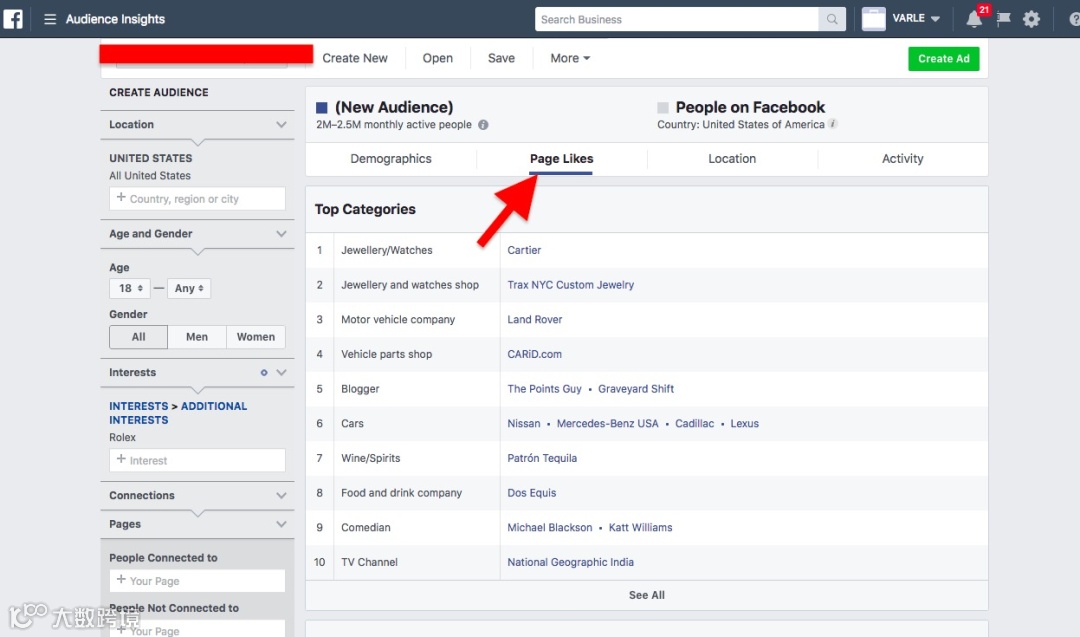This screenshot has width=1080, height=637.
Task: Collapse the Location section
Action: [281, 125]
